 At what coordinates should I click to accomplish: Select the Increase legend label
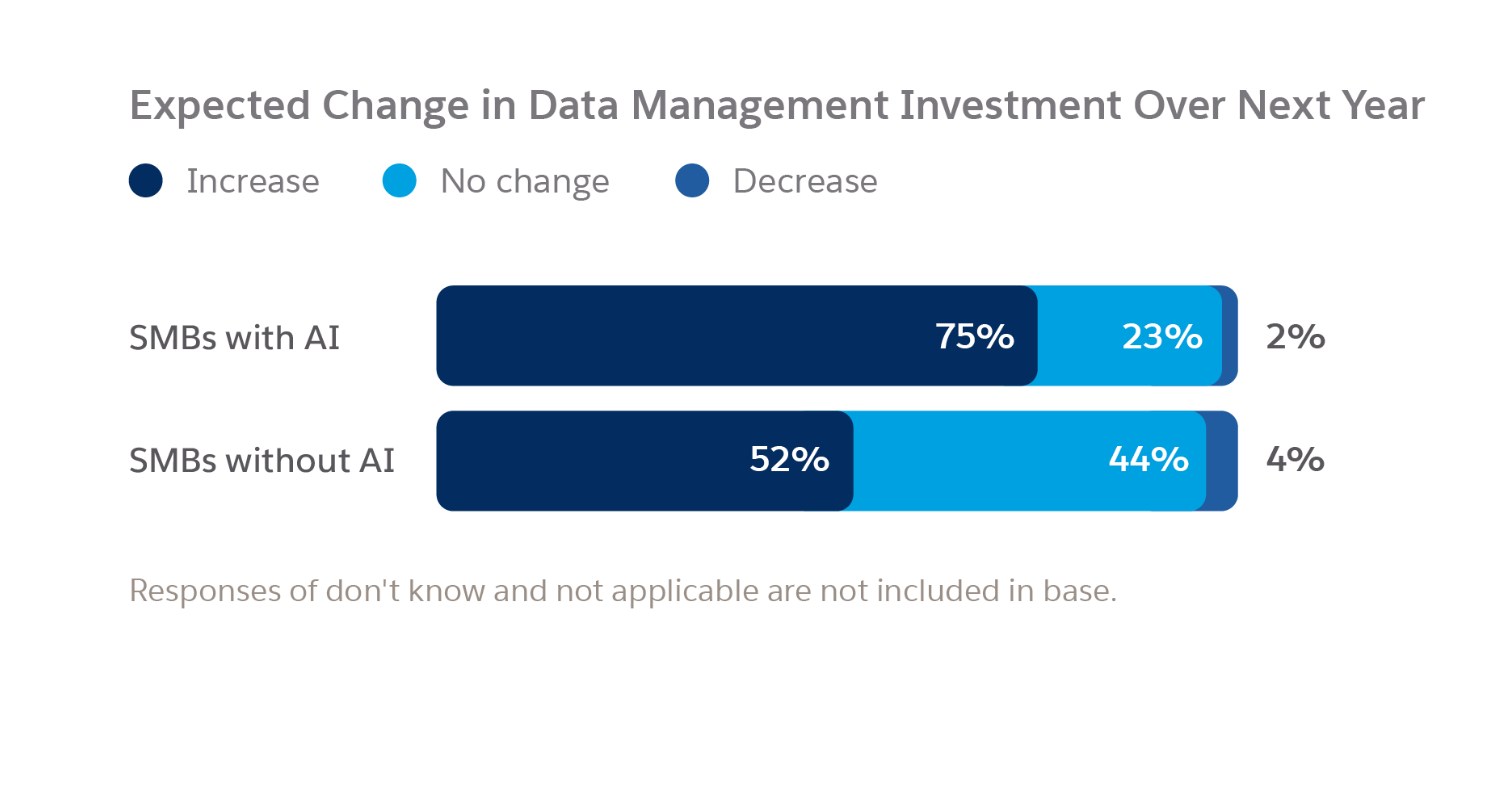pyautogui.click(x=253, y=181)
